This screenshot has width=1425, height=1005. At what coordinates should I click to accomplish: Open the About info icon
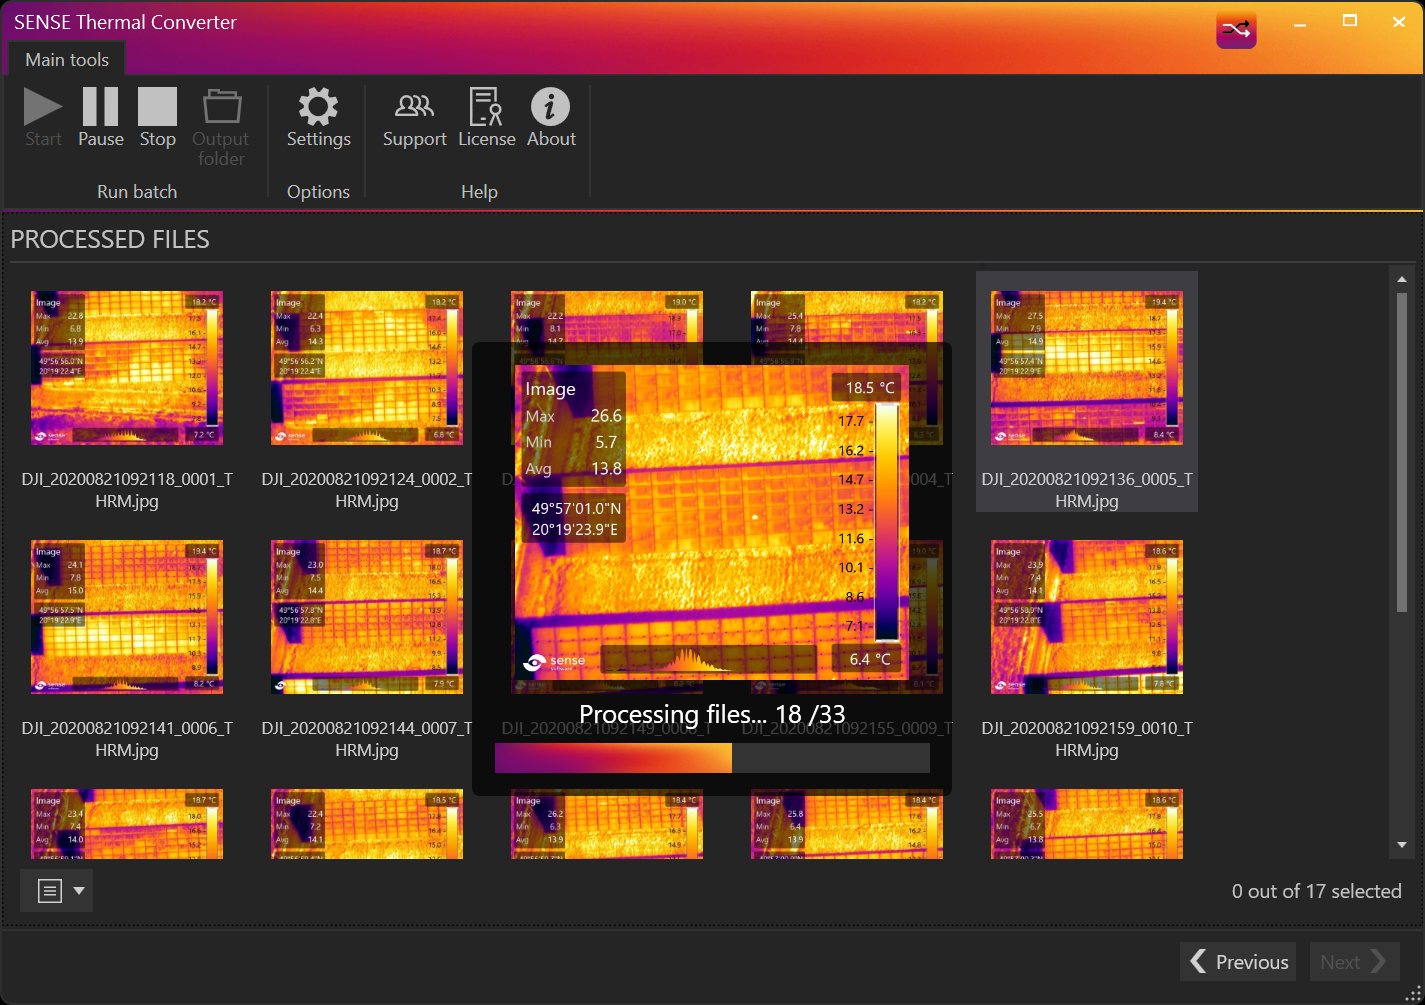pos(550,108)
